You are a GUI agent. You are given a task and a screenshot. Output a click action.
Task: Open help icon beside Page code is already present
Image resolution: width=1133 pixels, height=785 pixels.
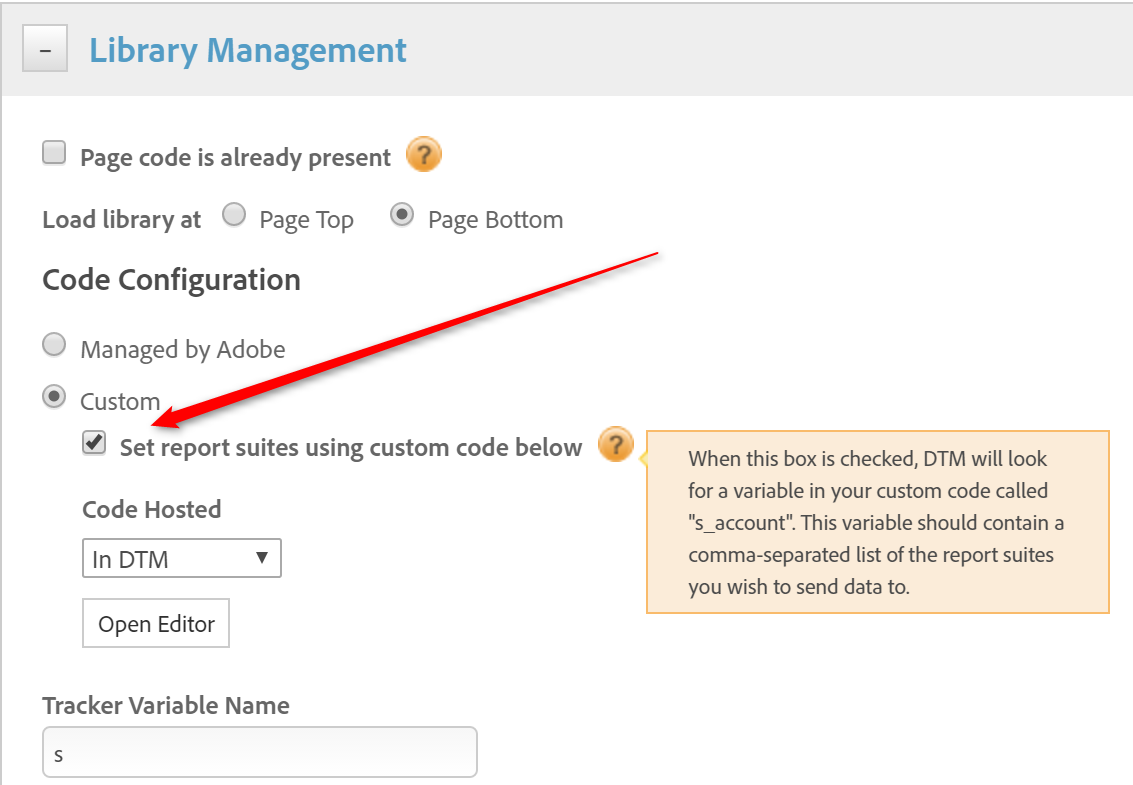coord(423,156)
